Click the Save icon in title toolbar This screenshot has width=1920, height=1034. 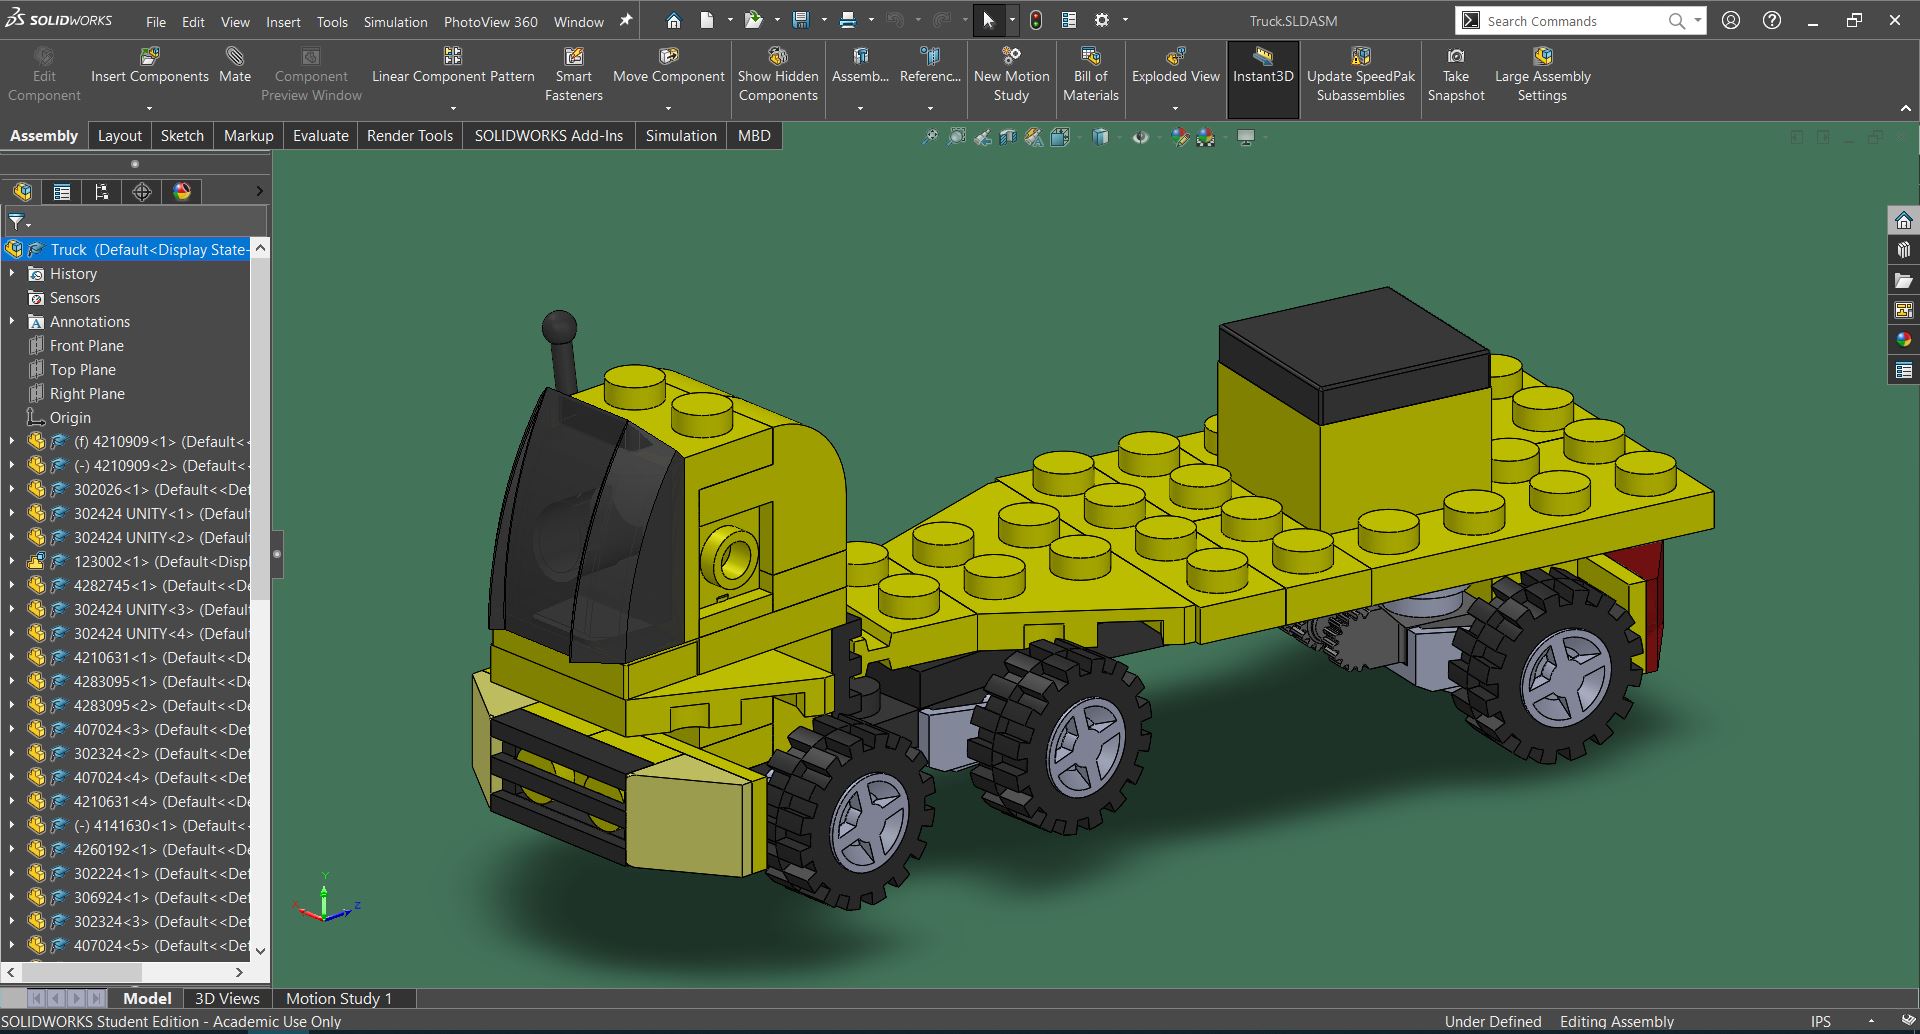click(800, 20)
